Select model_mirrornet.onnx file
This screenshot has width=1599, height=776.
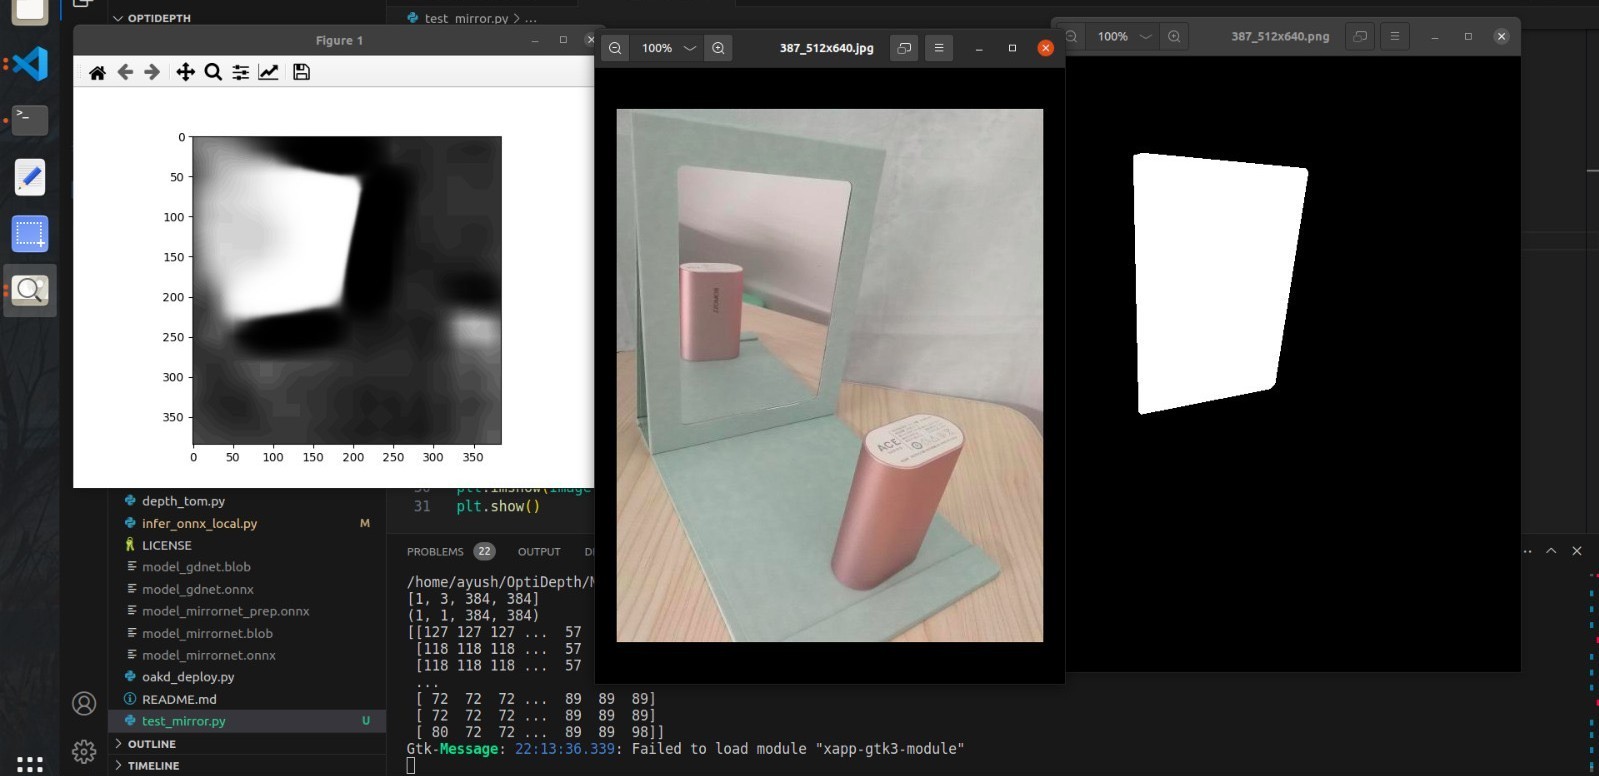pyautogui.click(x=208, y=655)
